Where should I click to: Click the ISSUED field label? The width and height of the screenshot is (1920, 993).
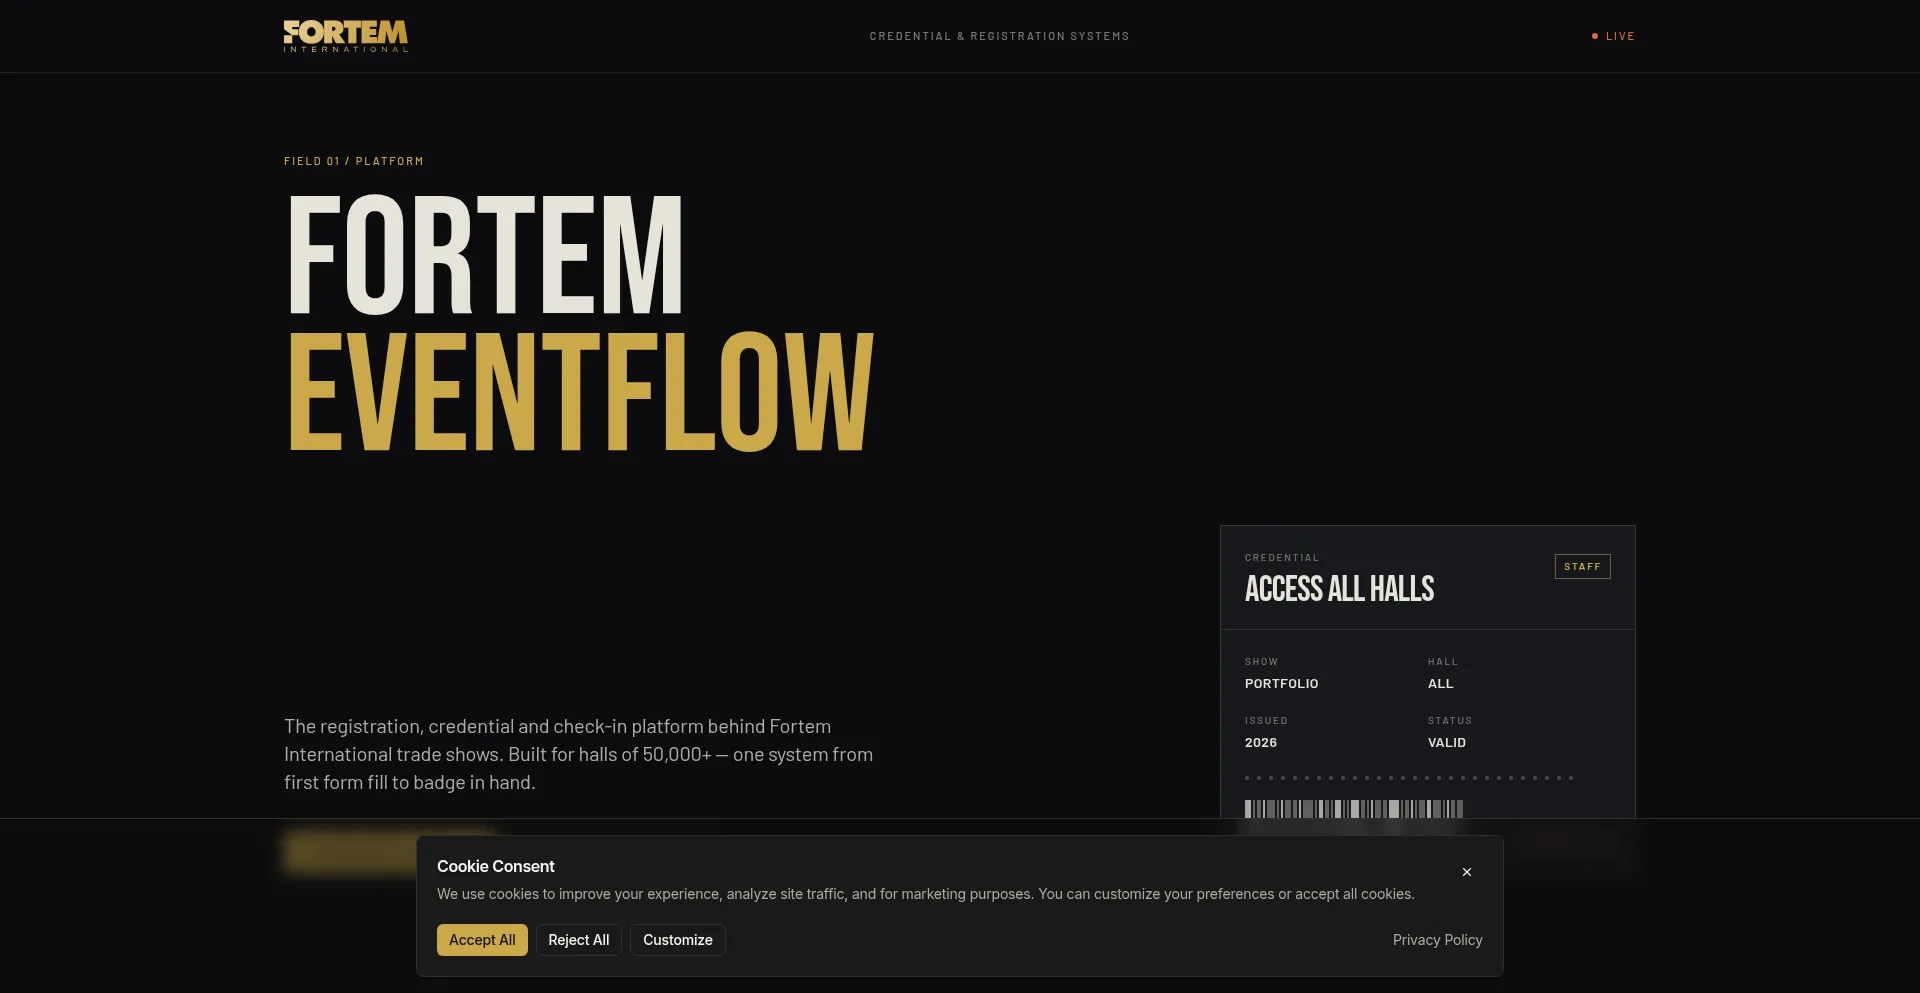(x=1266, y=721)
